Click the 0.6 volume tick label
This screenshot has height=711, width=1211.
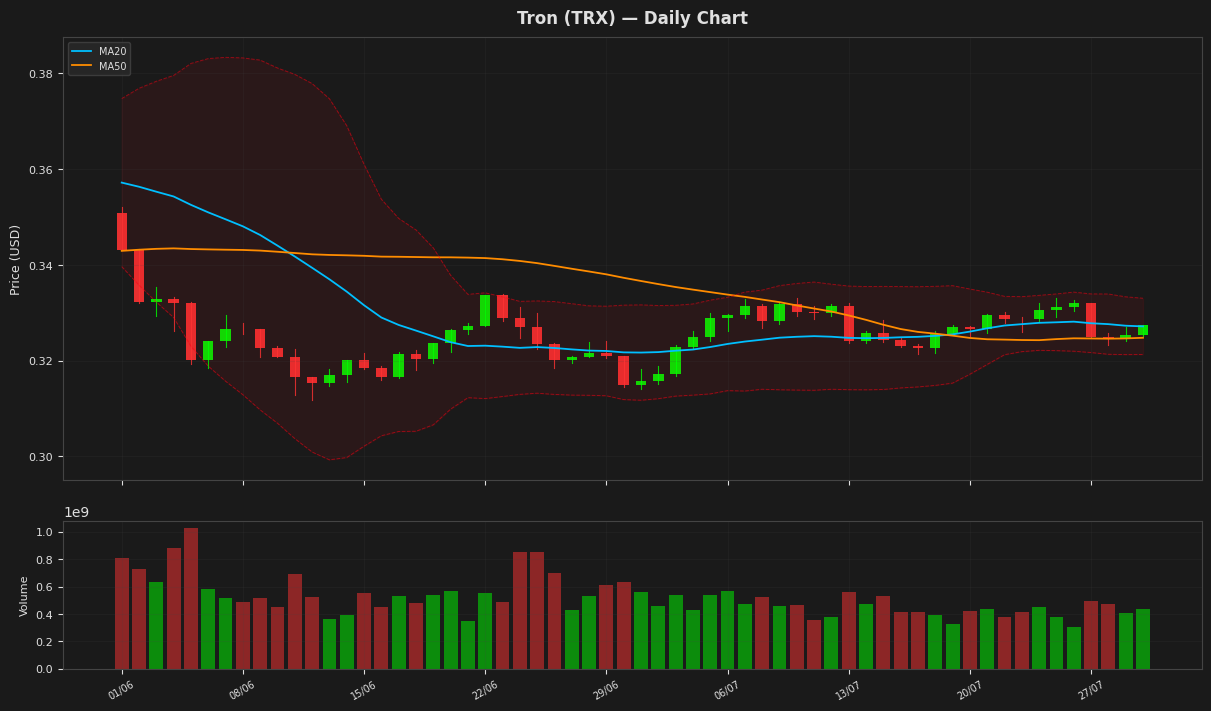[46, 588]
